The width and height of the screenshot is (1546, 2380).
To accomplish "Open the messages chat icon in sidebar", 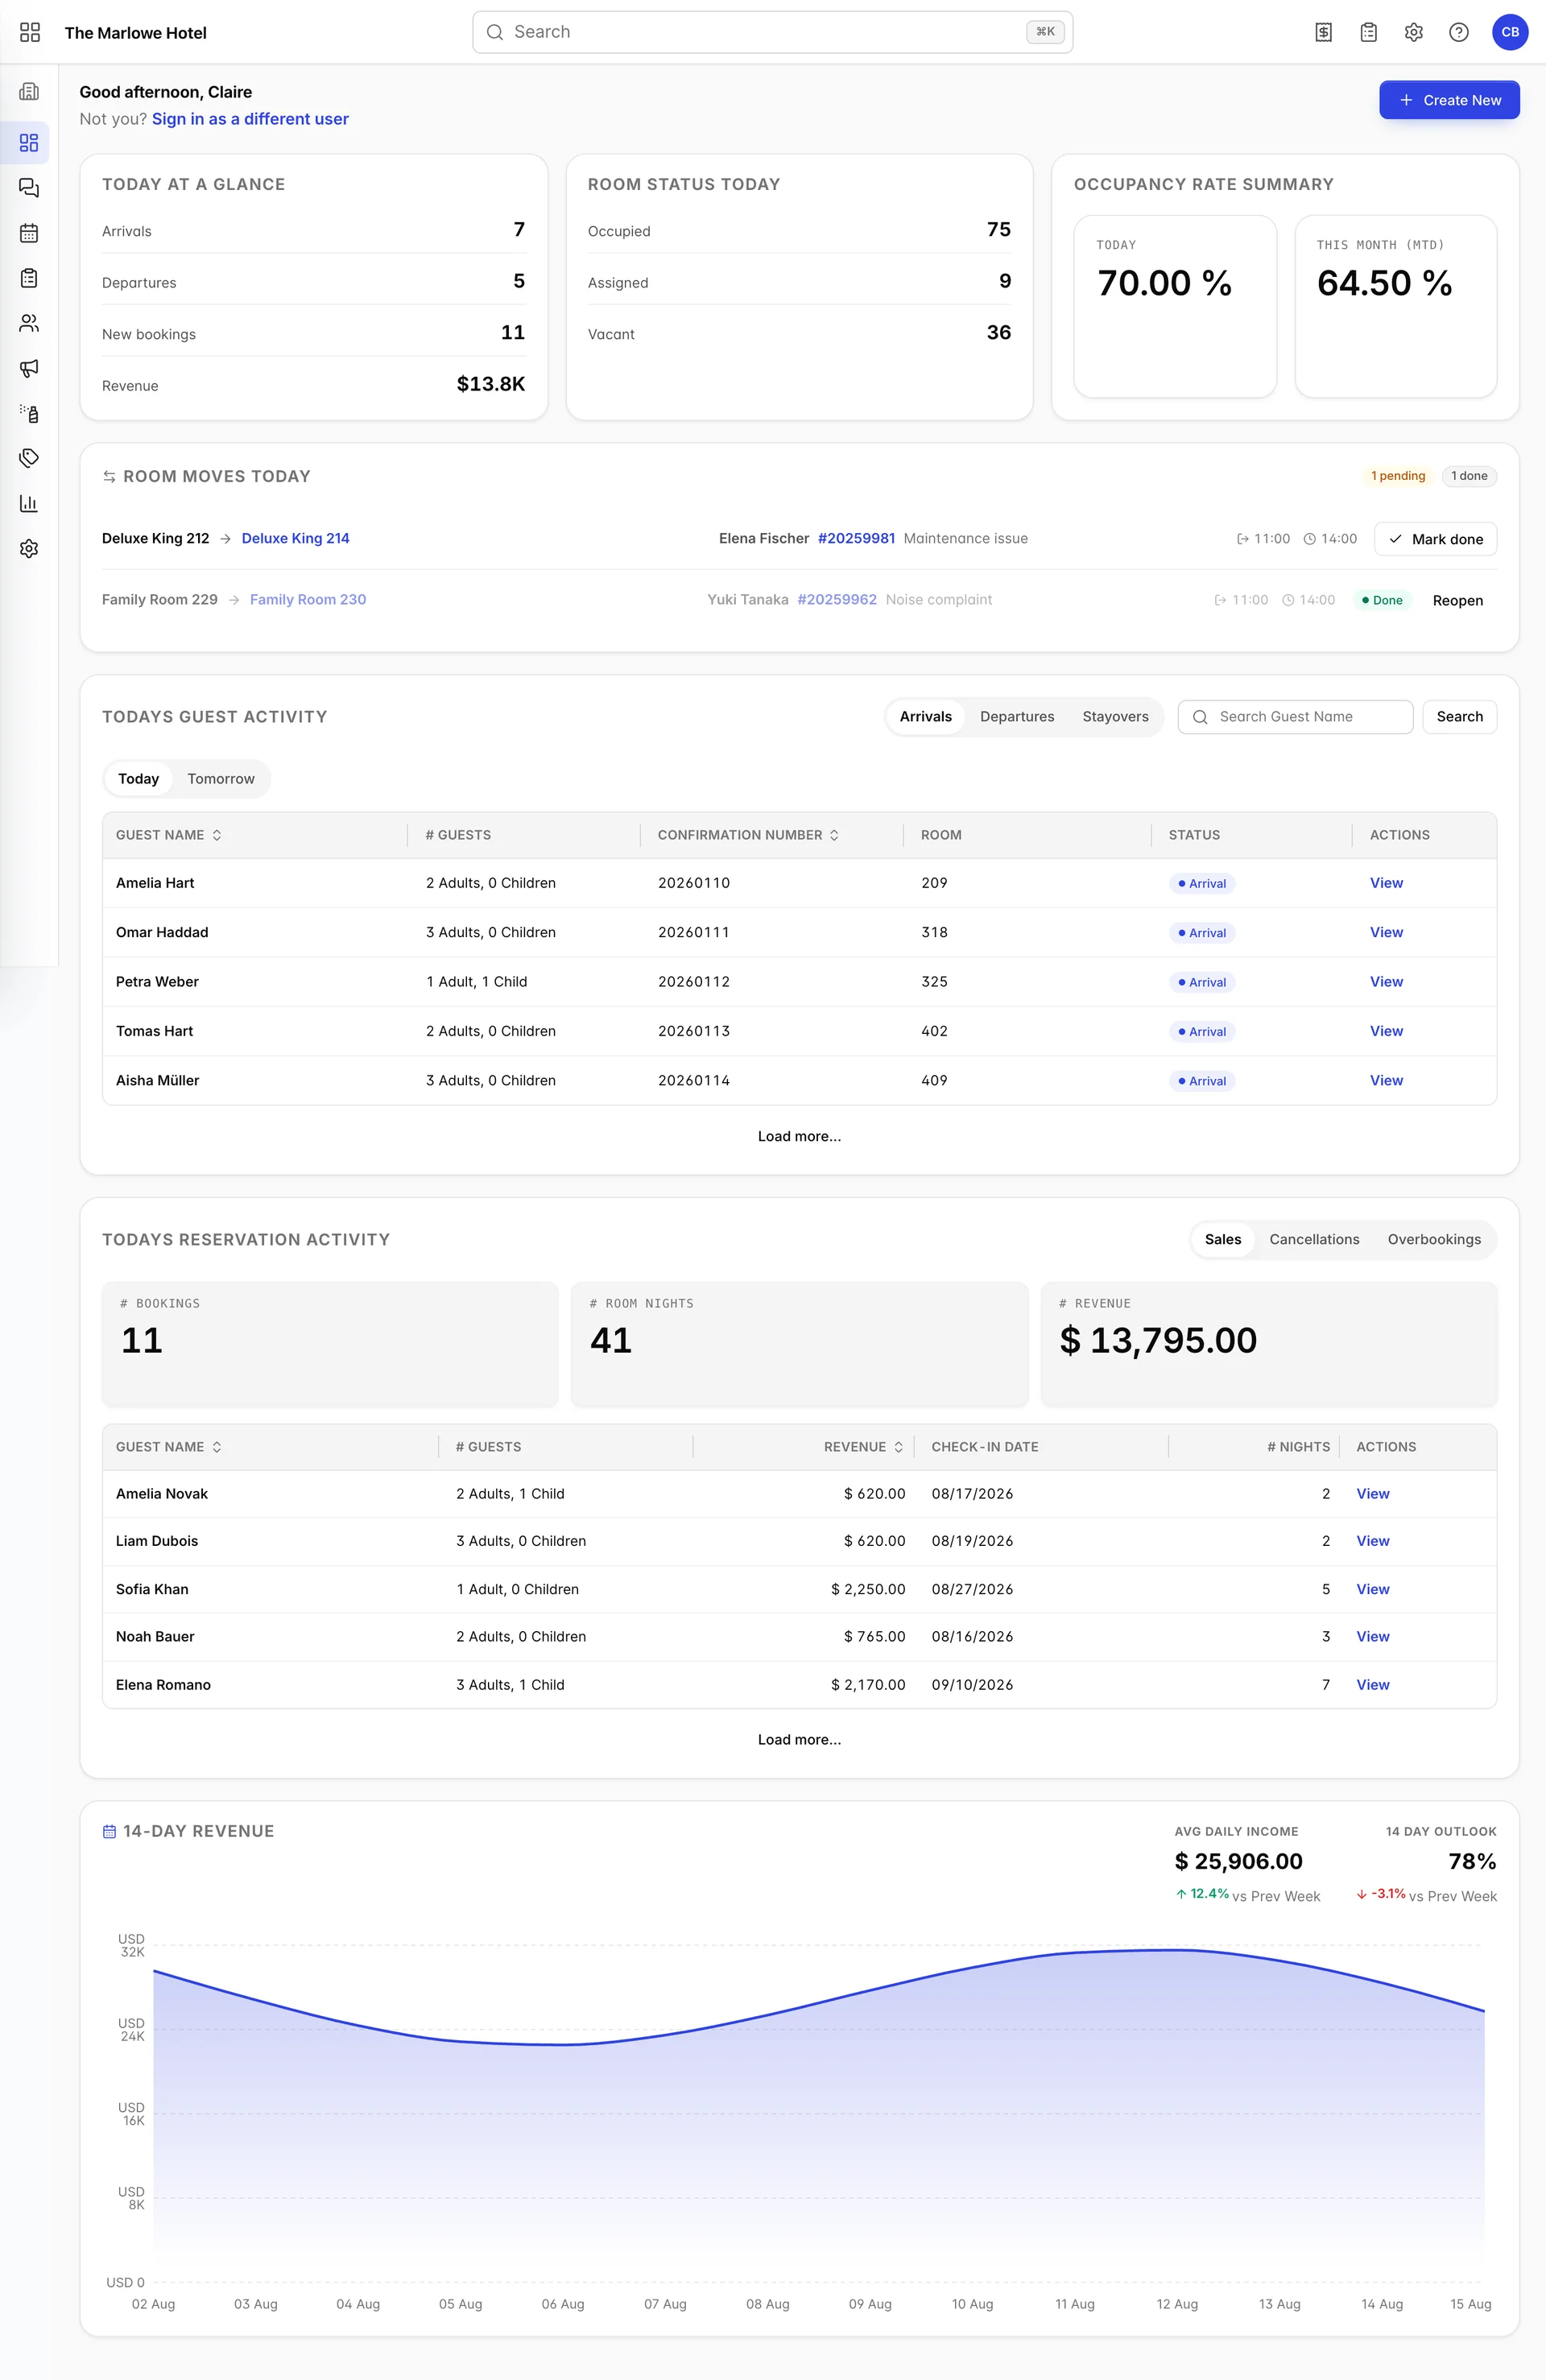I will 29,188.
